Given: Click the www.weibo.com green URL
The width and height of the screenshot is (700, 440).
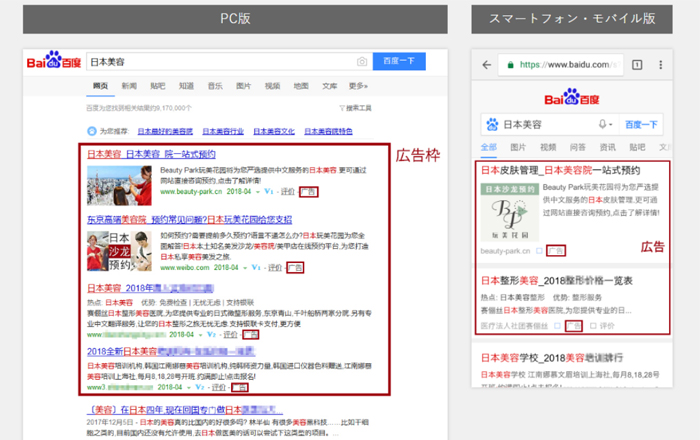Looking at the screenshot, I should (x=185, y=268).
